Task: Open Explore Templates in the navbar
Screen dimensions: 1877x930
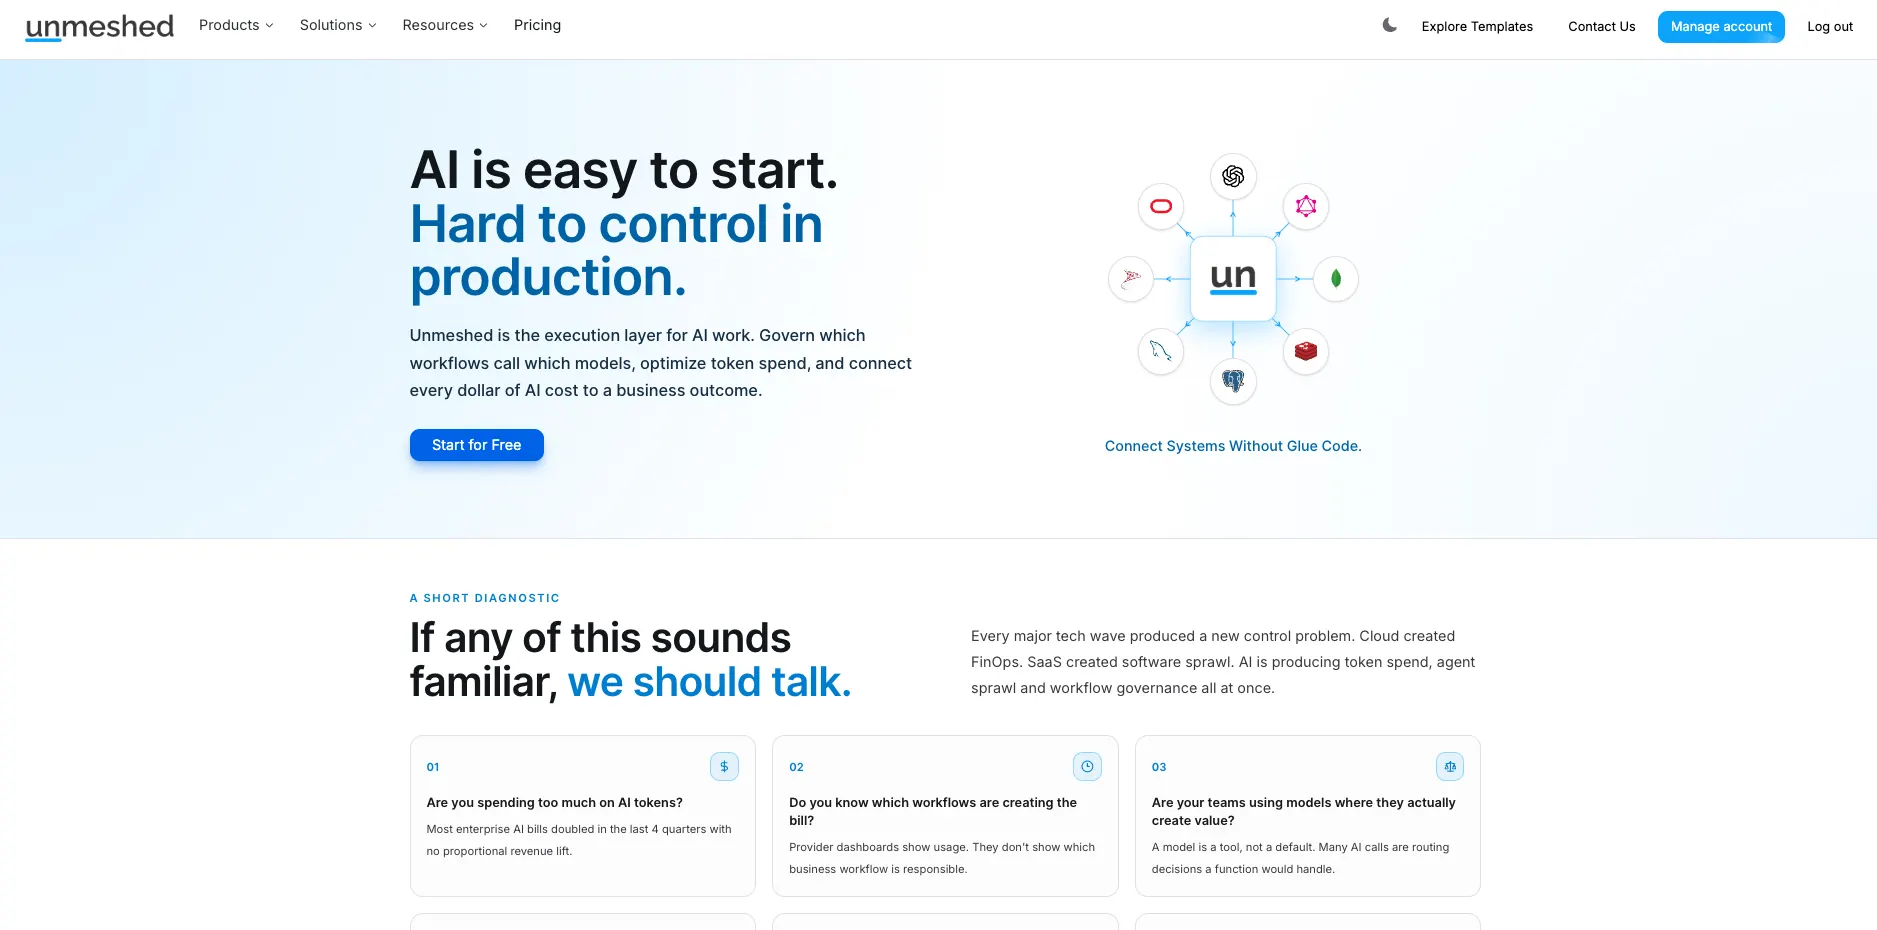Action: (1477, 26)
